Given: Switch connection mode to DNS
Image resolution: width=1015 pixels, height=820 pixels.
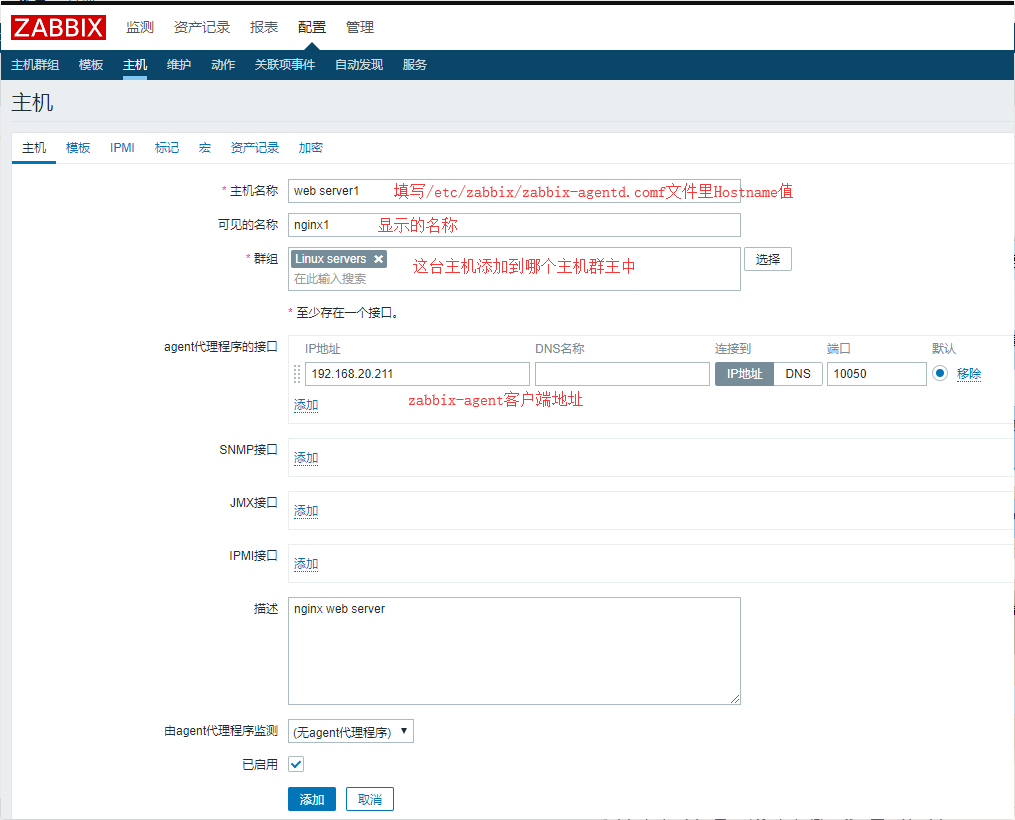Looking at the screenshot, I should point(798,374).
